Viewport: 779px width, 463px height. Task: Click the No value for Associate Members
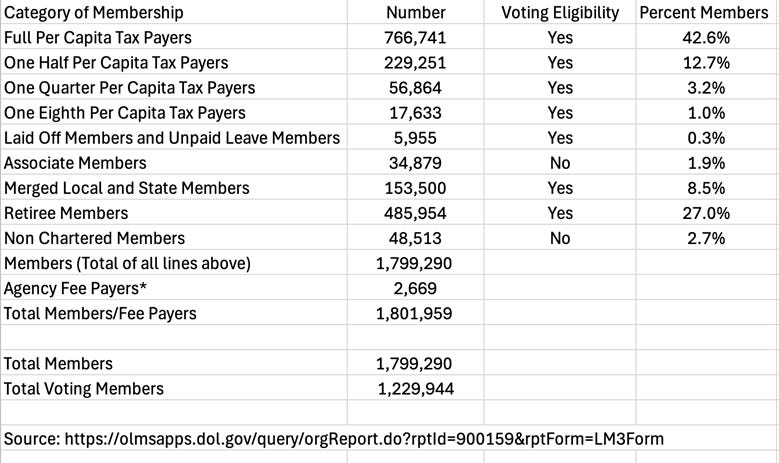(x=560, y=162)
